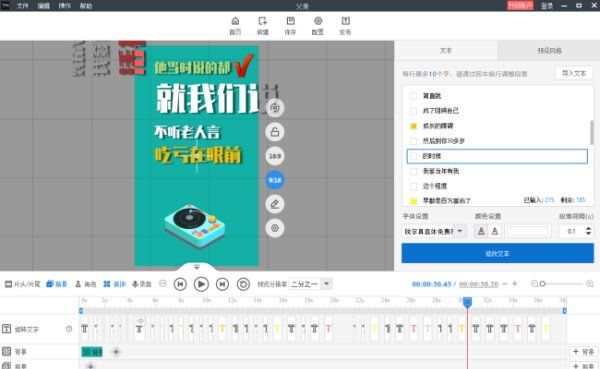600x369 pixels.
Task: Click the pencil edit canvas icon
Action: pyautogui.click(x=275, y=204)
